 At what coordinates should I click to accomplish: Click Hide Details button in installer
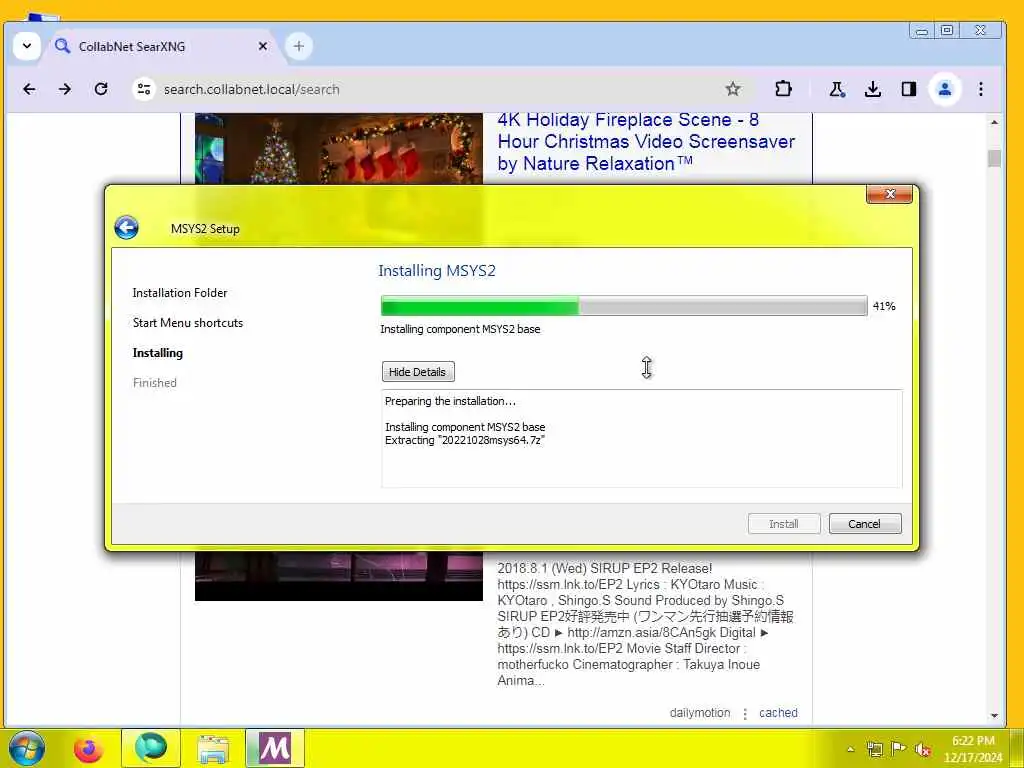418,372
